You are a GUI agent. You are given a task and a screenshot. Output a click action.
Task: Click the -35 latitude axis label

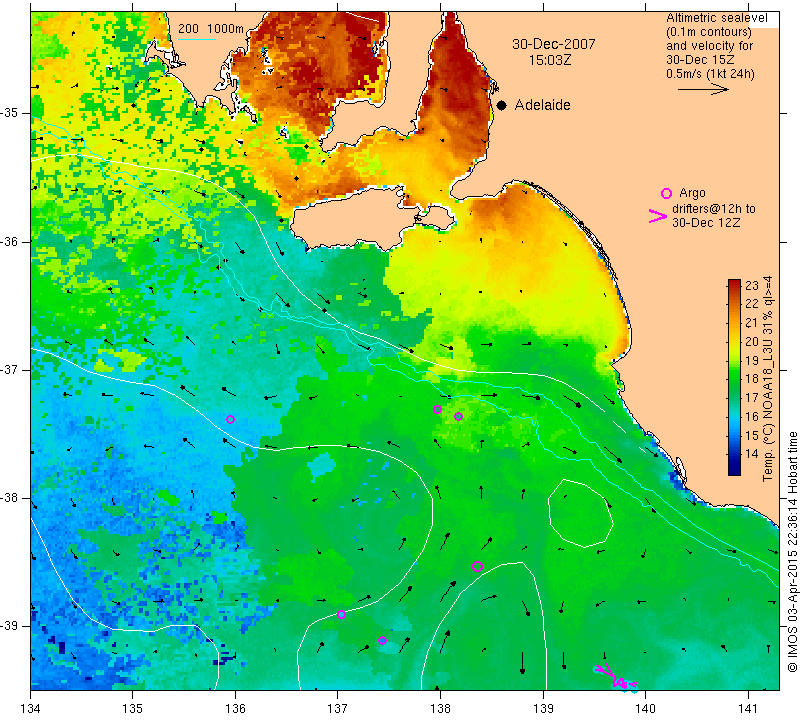10,113
